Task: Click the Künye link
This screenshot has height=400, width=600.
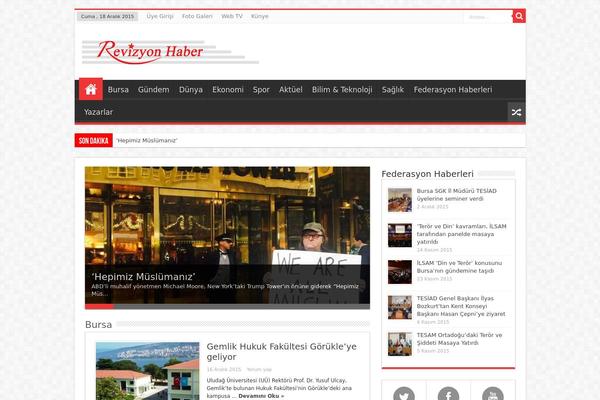Action: [259, 16]
